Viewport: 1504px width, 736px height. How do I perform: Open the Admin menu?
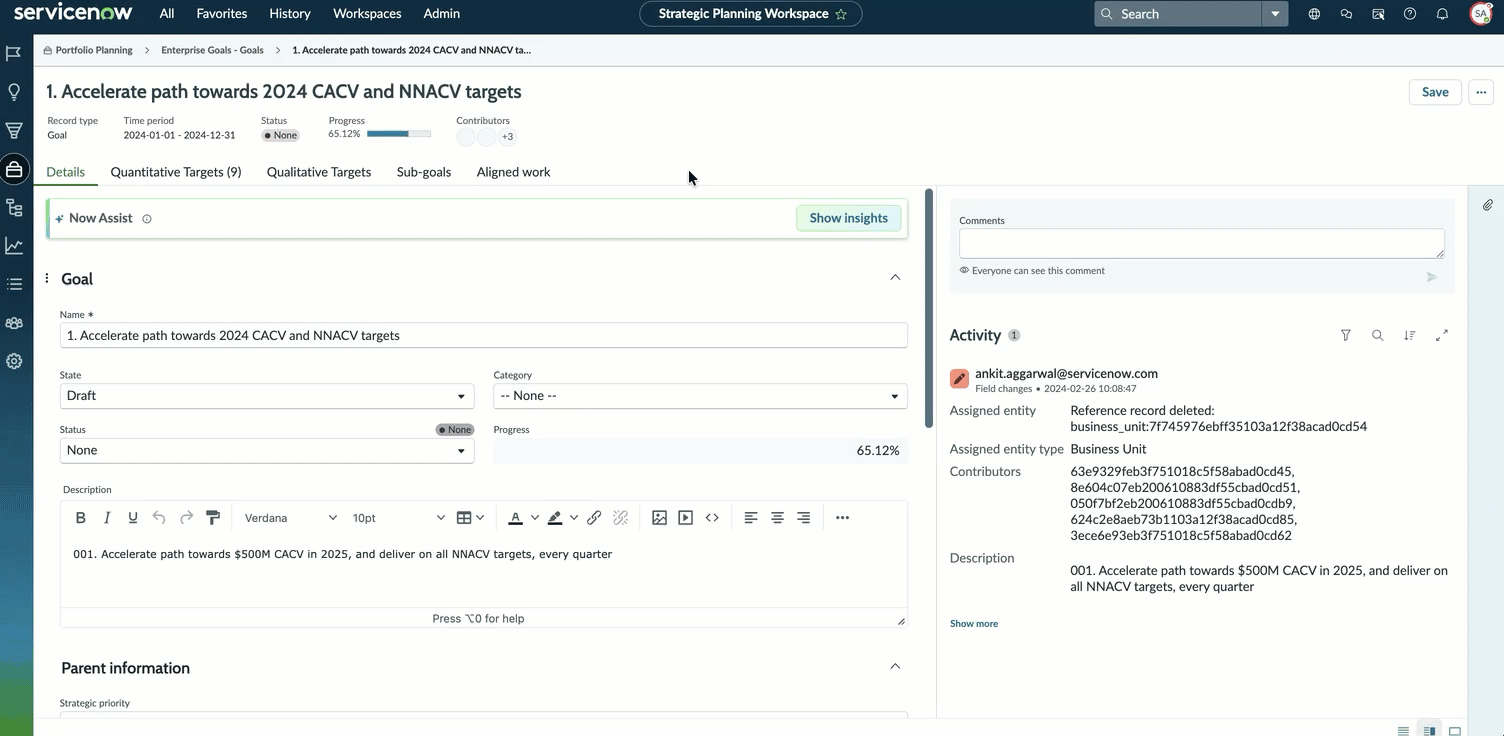coord(441,14)
